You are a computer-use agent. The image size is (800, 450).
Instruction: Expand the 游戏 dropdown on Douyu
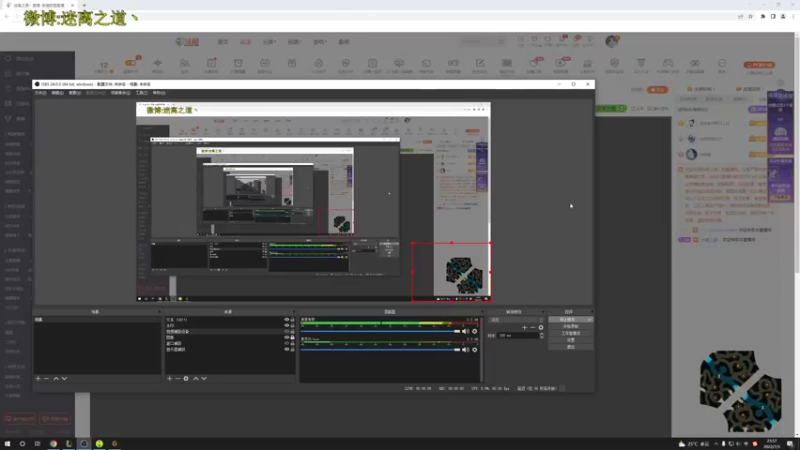[x=319, y=42]
